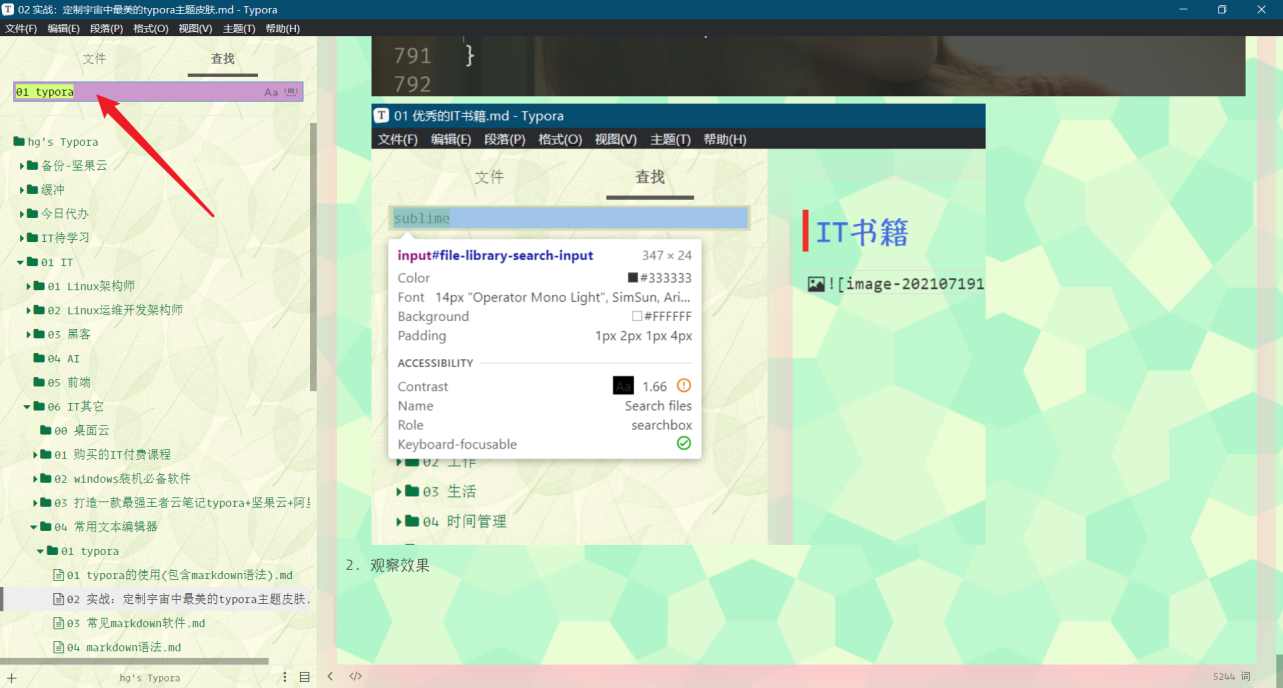Switch sidebar to file list view
Screen dimensions: 1283x688
coord(305,677)
